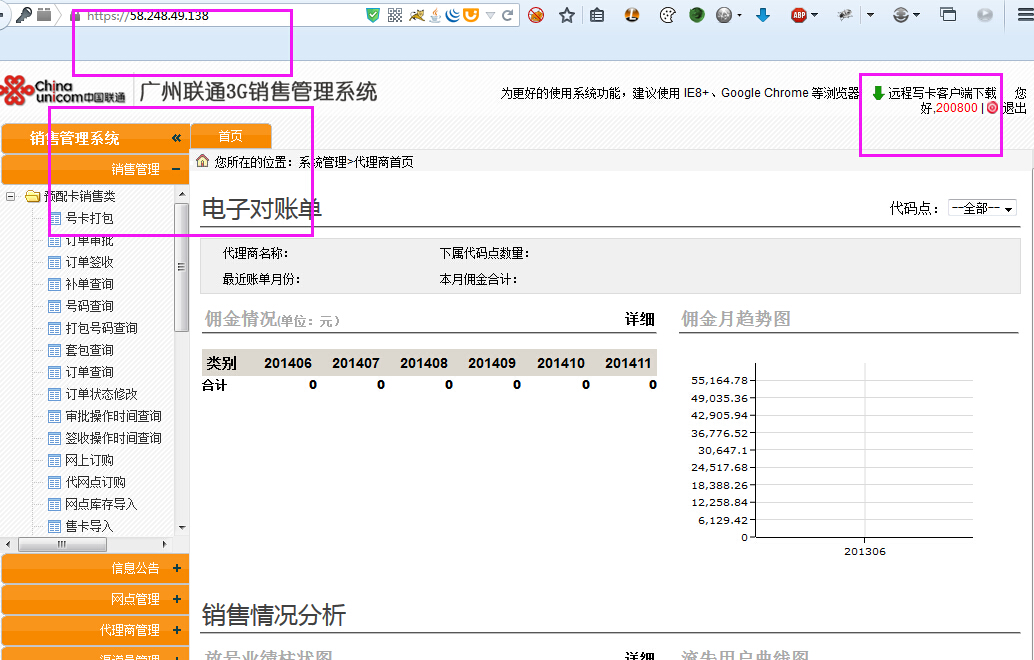Open the 代码点 '--全部--' dropdown
The height and width of the screenshot is (660, 1034).
pyautogui.click(x=982, y=208)
